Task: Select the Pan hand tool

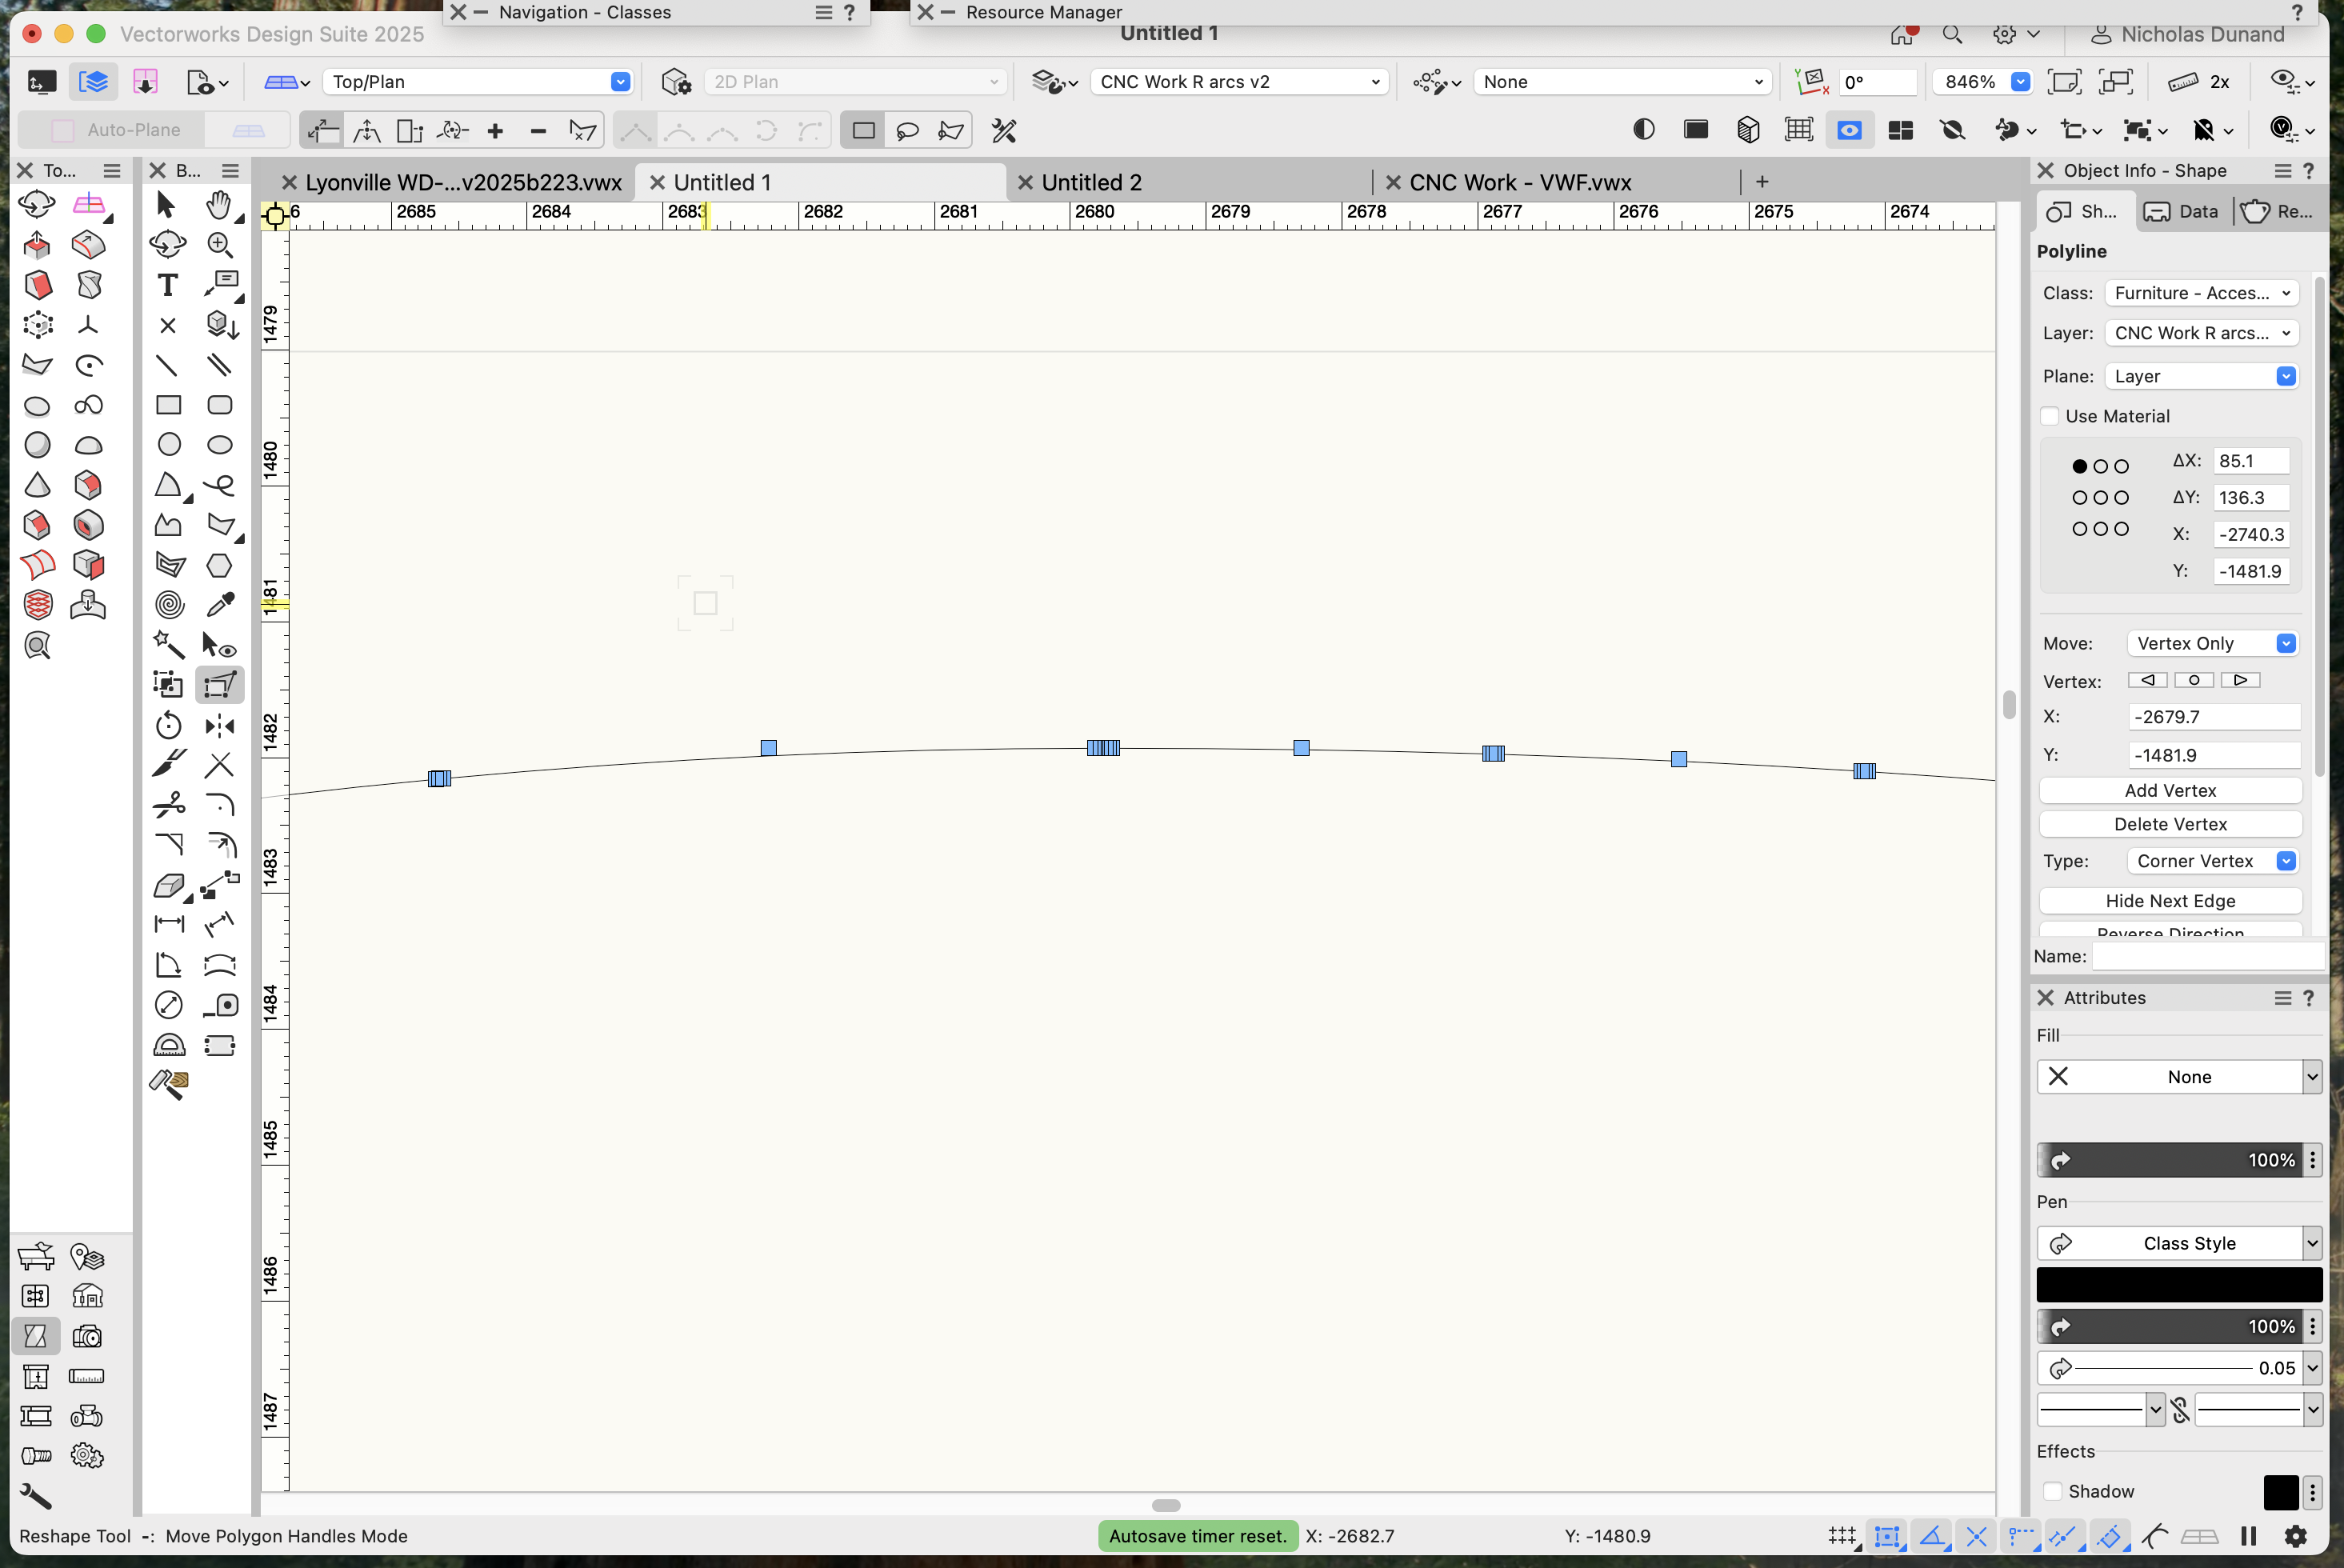Action: tap(218, 205)
